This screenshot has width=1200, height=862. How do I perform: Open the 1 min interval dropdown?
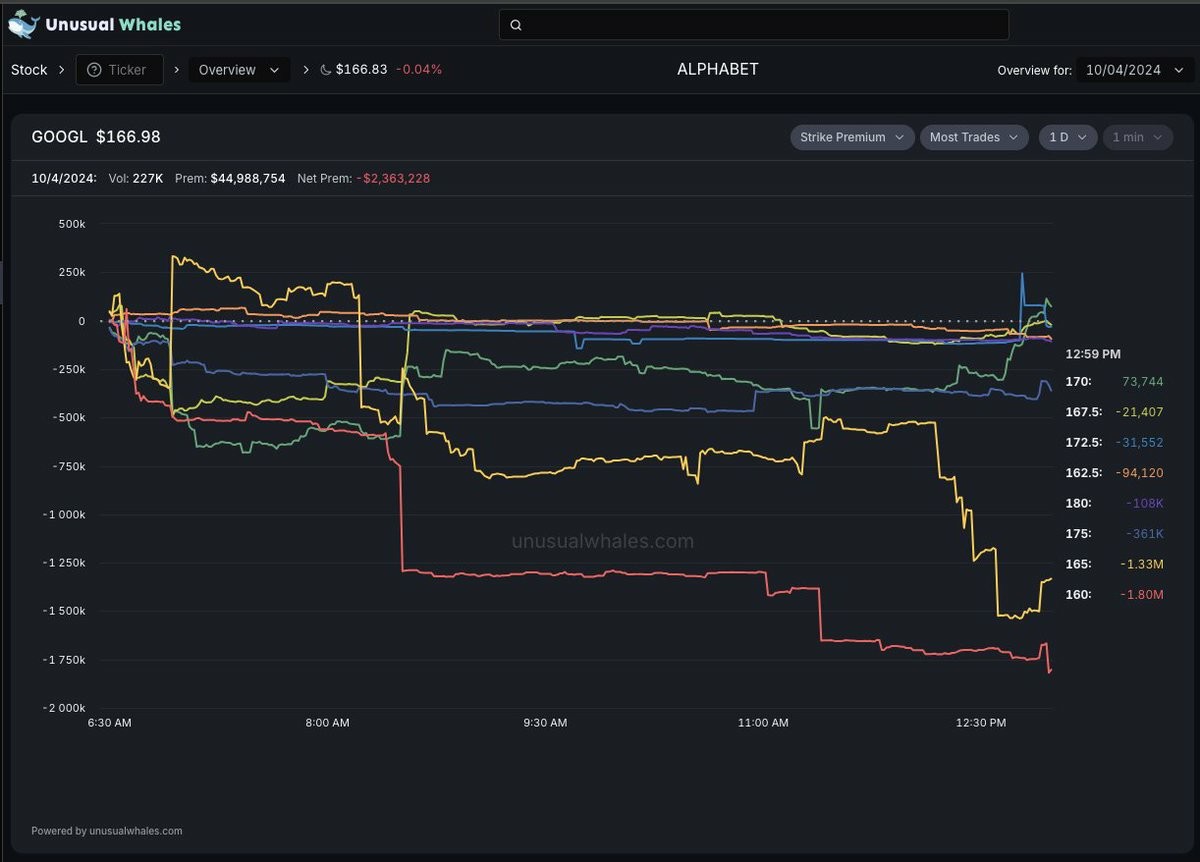(x=1138, y=137)
